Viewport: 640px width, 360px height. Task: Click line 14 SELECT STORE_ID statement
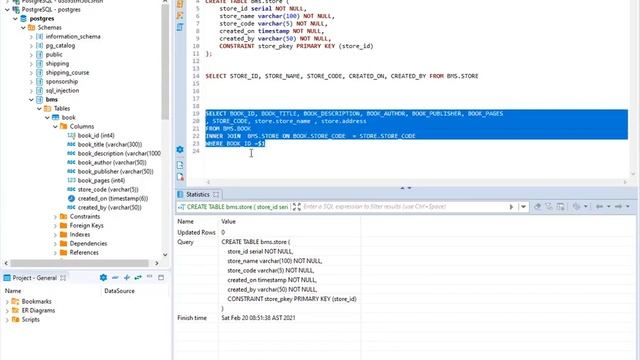pos(342,76)
